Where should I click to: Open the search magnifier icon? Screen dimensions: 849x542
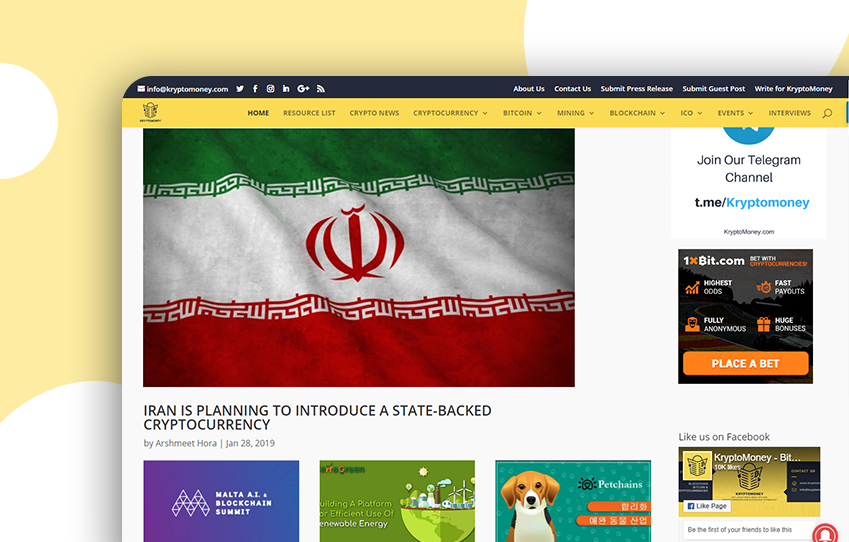tap(827, 113)
